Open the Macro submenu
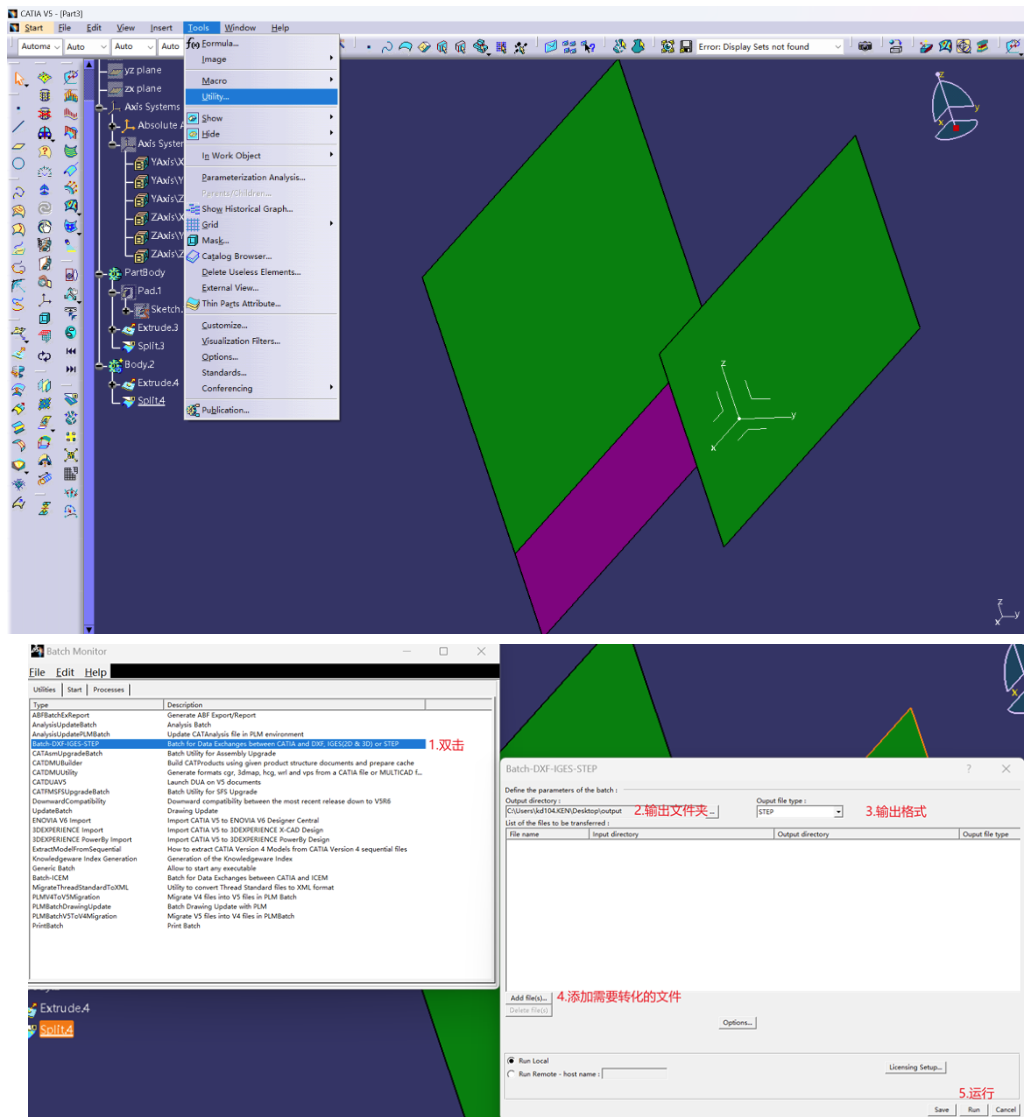 [x=261, y=80]
